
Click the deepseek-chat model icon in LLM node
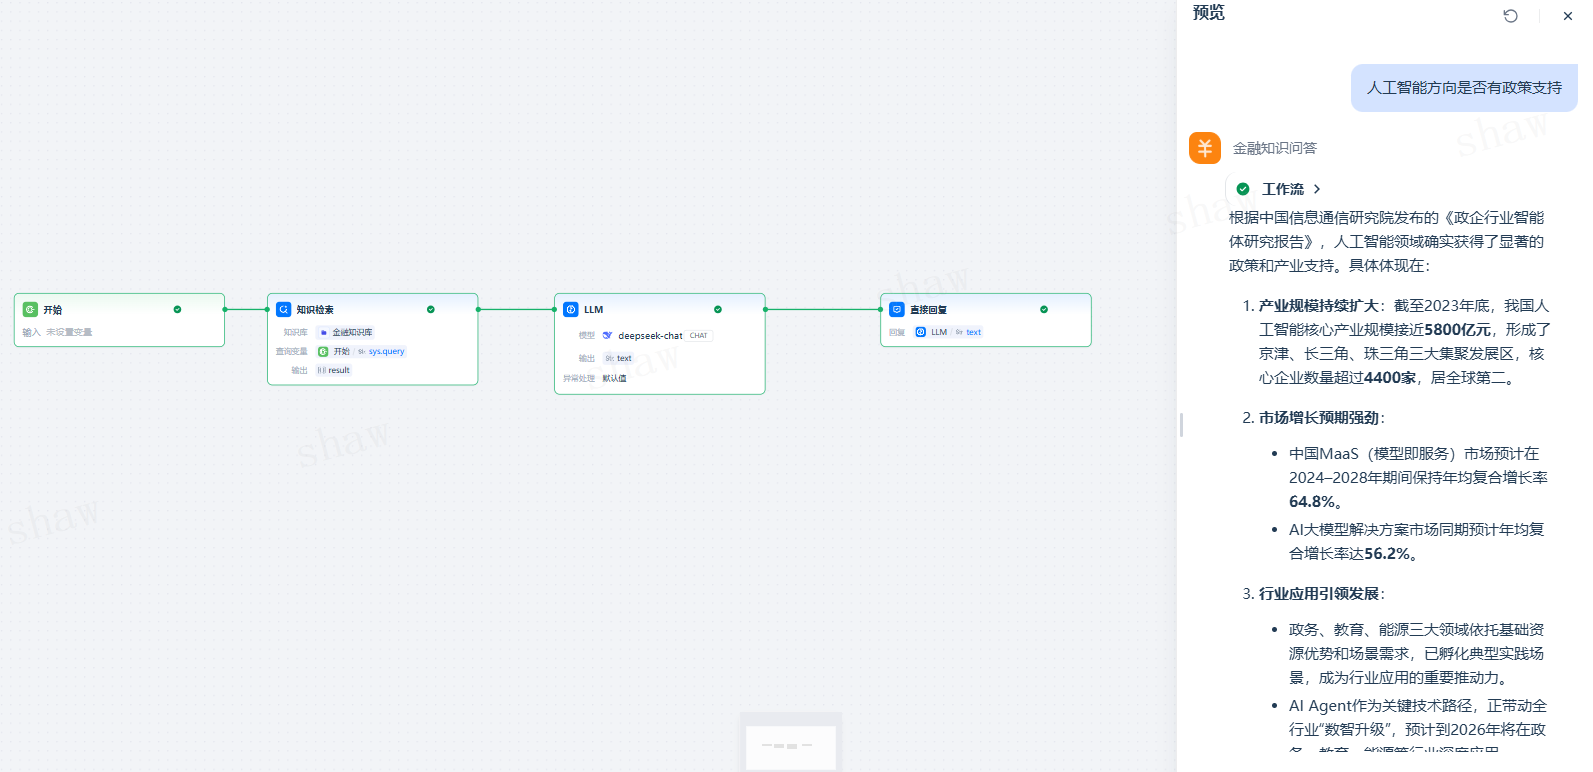tap(607, 336)
